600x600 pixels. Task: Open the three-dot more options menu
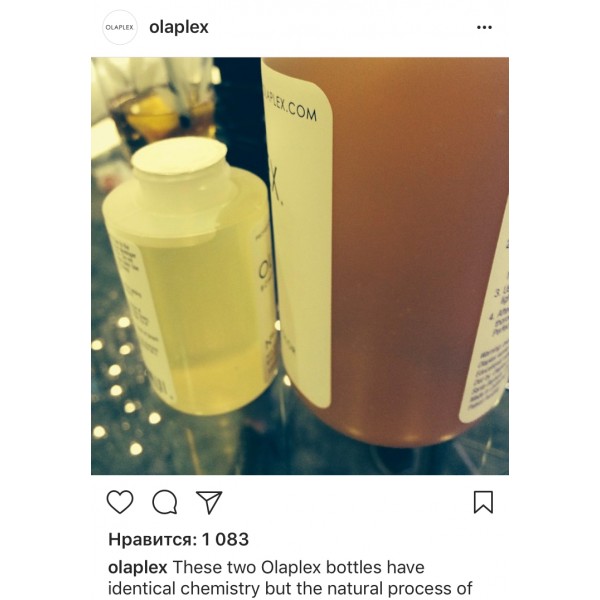click(484, 27)
